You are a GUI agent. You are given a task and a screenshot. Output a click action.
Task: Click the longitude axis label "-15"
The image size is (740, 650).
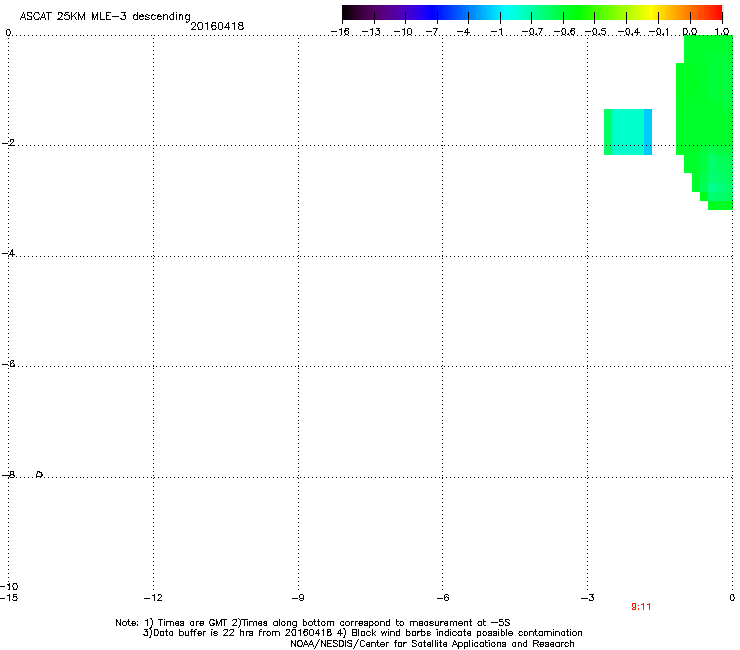coord(9,598)
